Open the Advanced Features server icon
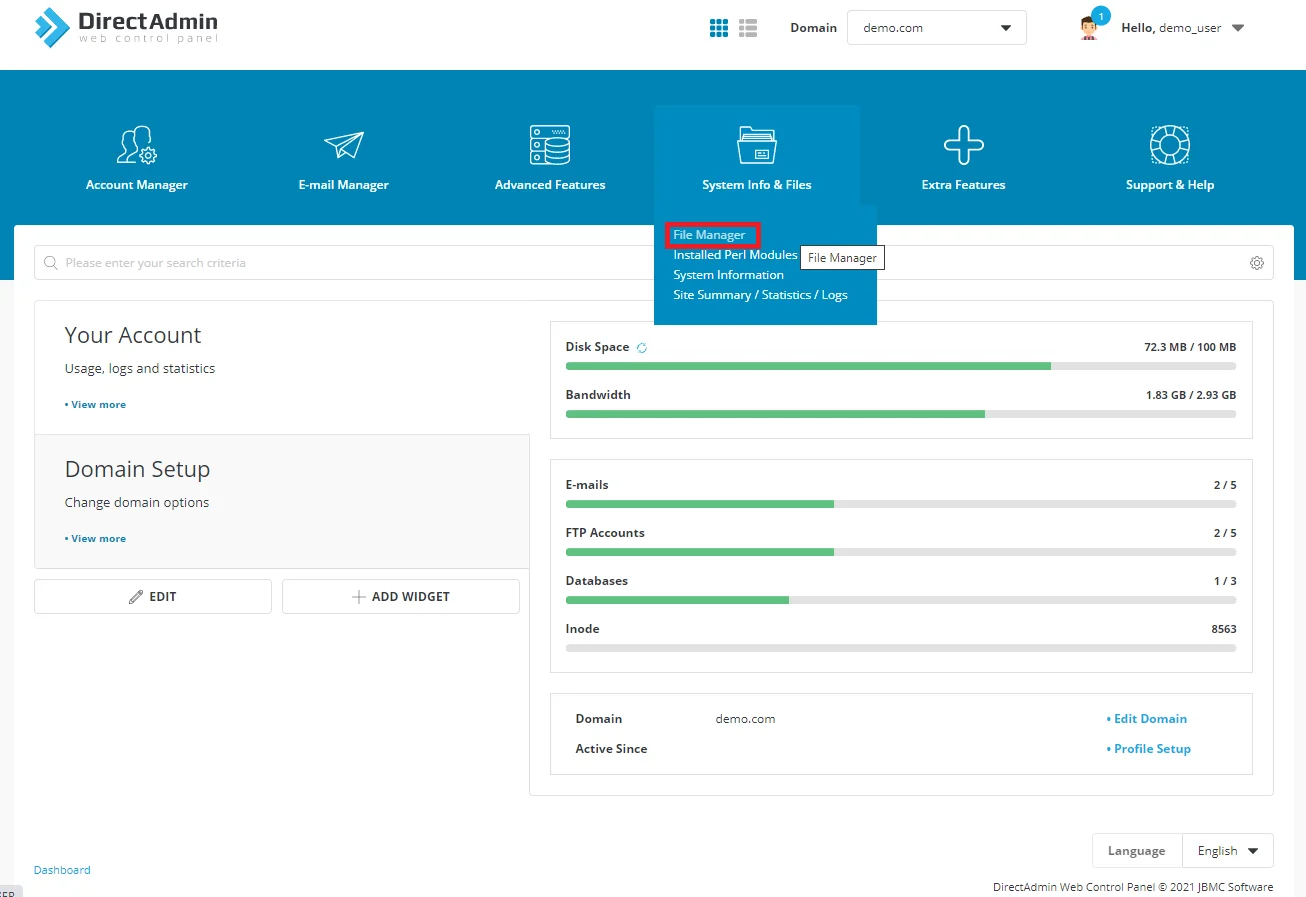 coord(550,146)
